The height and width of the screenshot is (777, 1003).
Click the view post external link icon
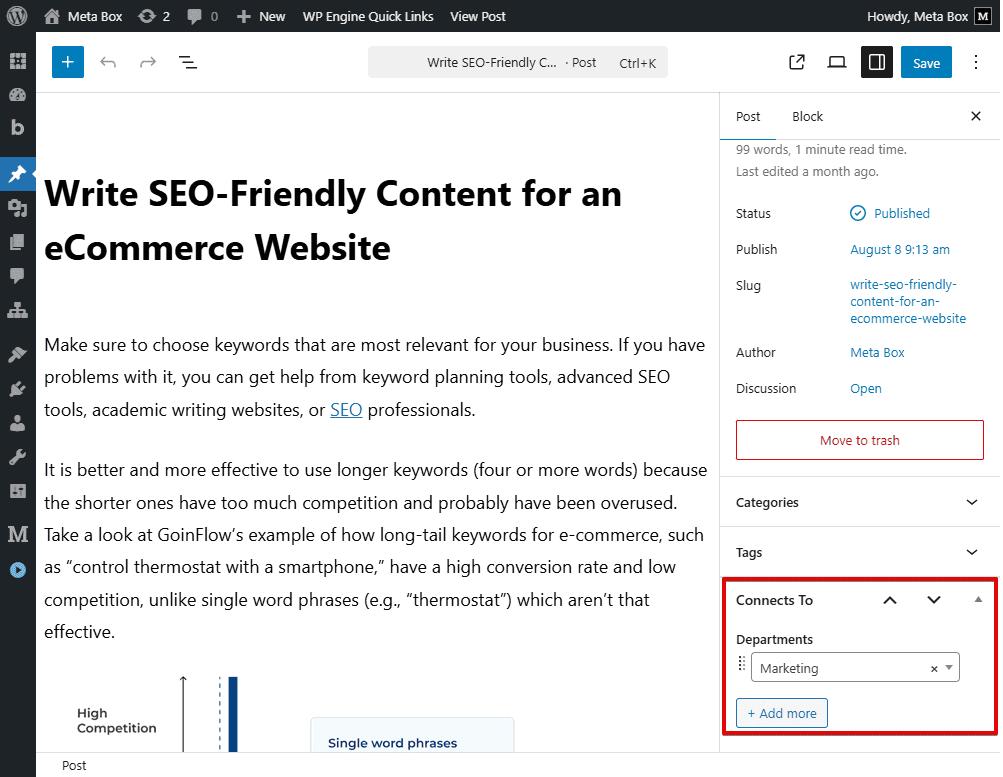tap(797, 62)
